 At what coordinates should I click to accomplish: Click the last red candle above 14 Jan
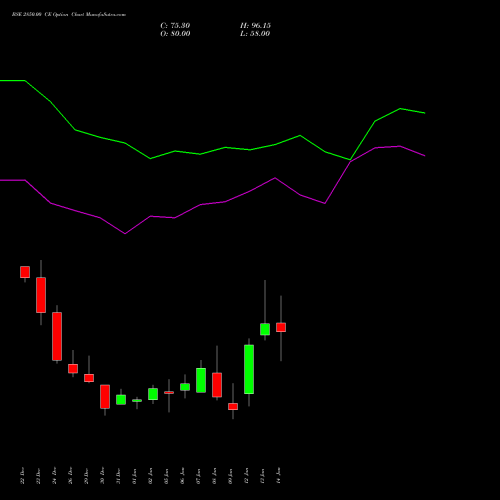tap(281, 327)
